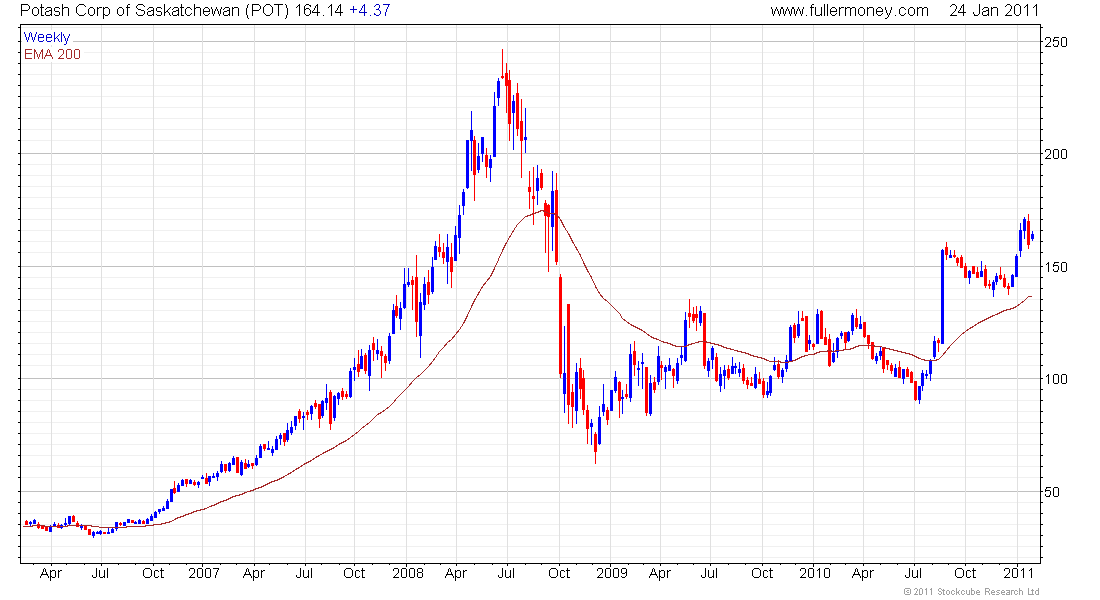
Task: Click the 'Oct' label between 2008 and 2009
Action: (x=559, y=573)
